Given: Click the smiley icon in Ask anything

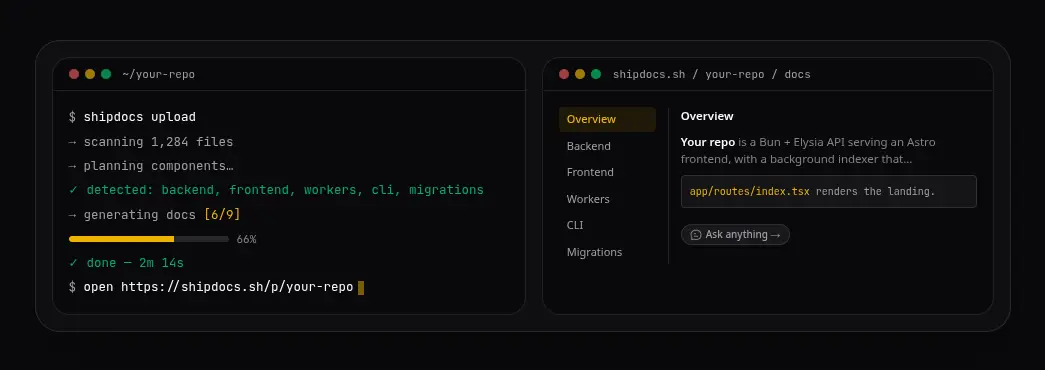Looking at the screenshot, I should pyautogui.click(x=696, y=235).
